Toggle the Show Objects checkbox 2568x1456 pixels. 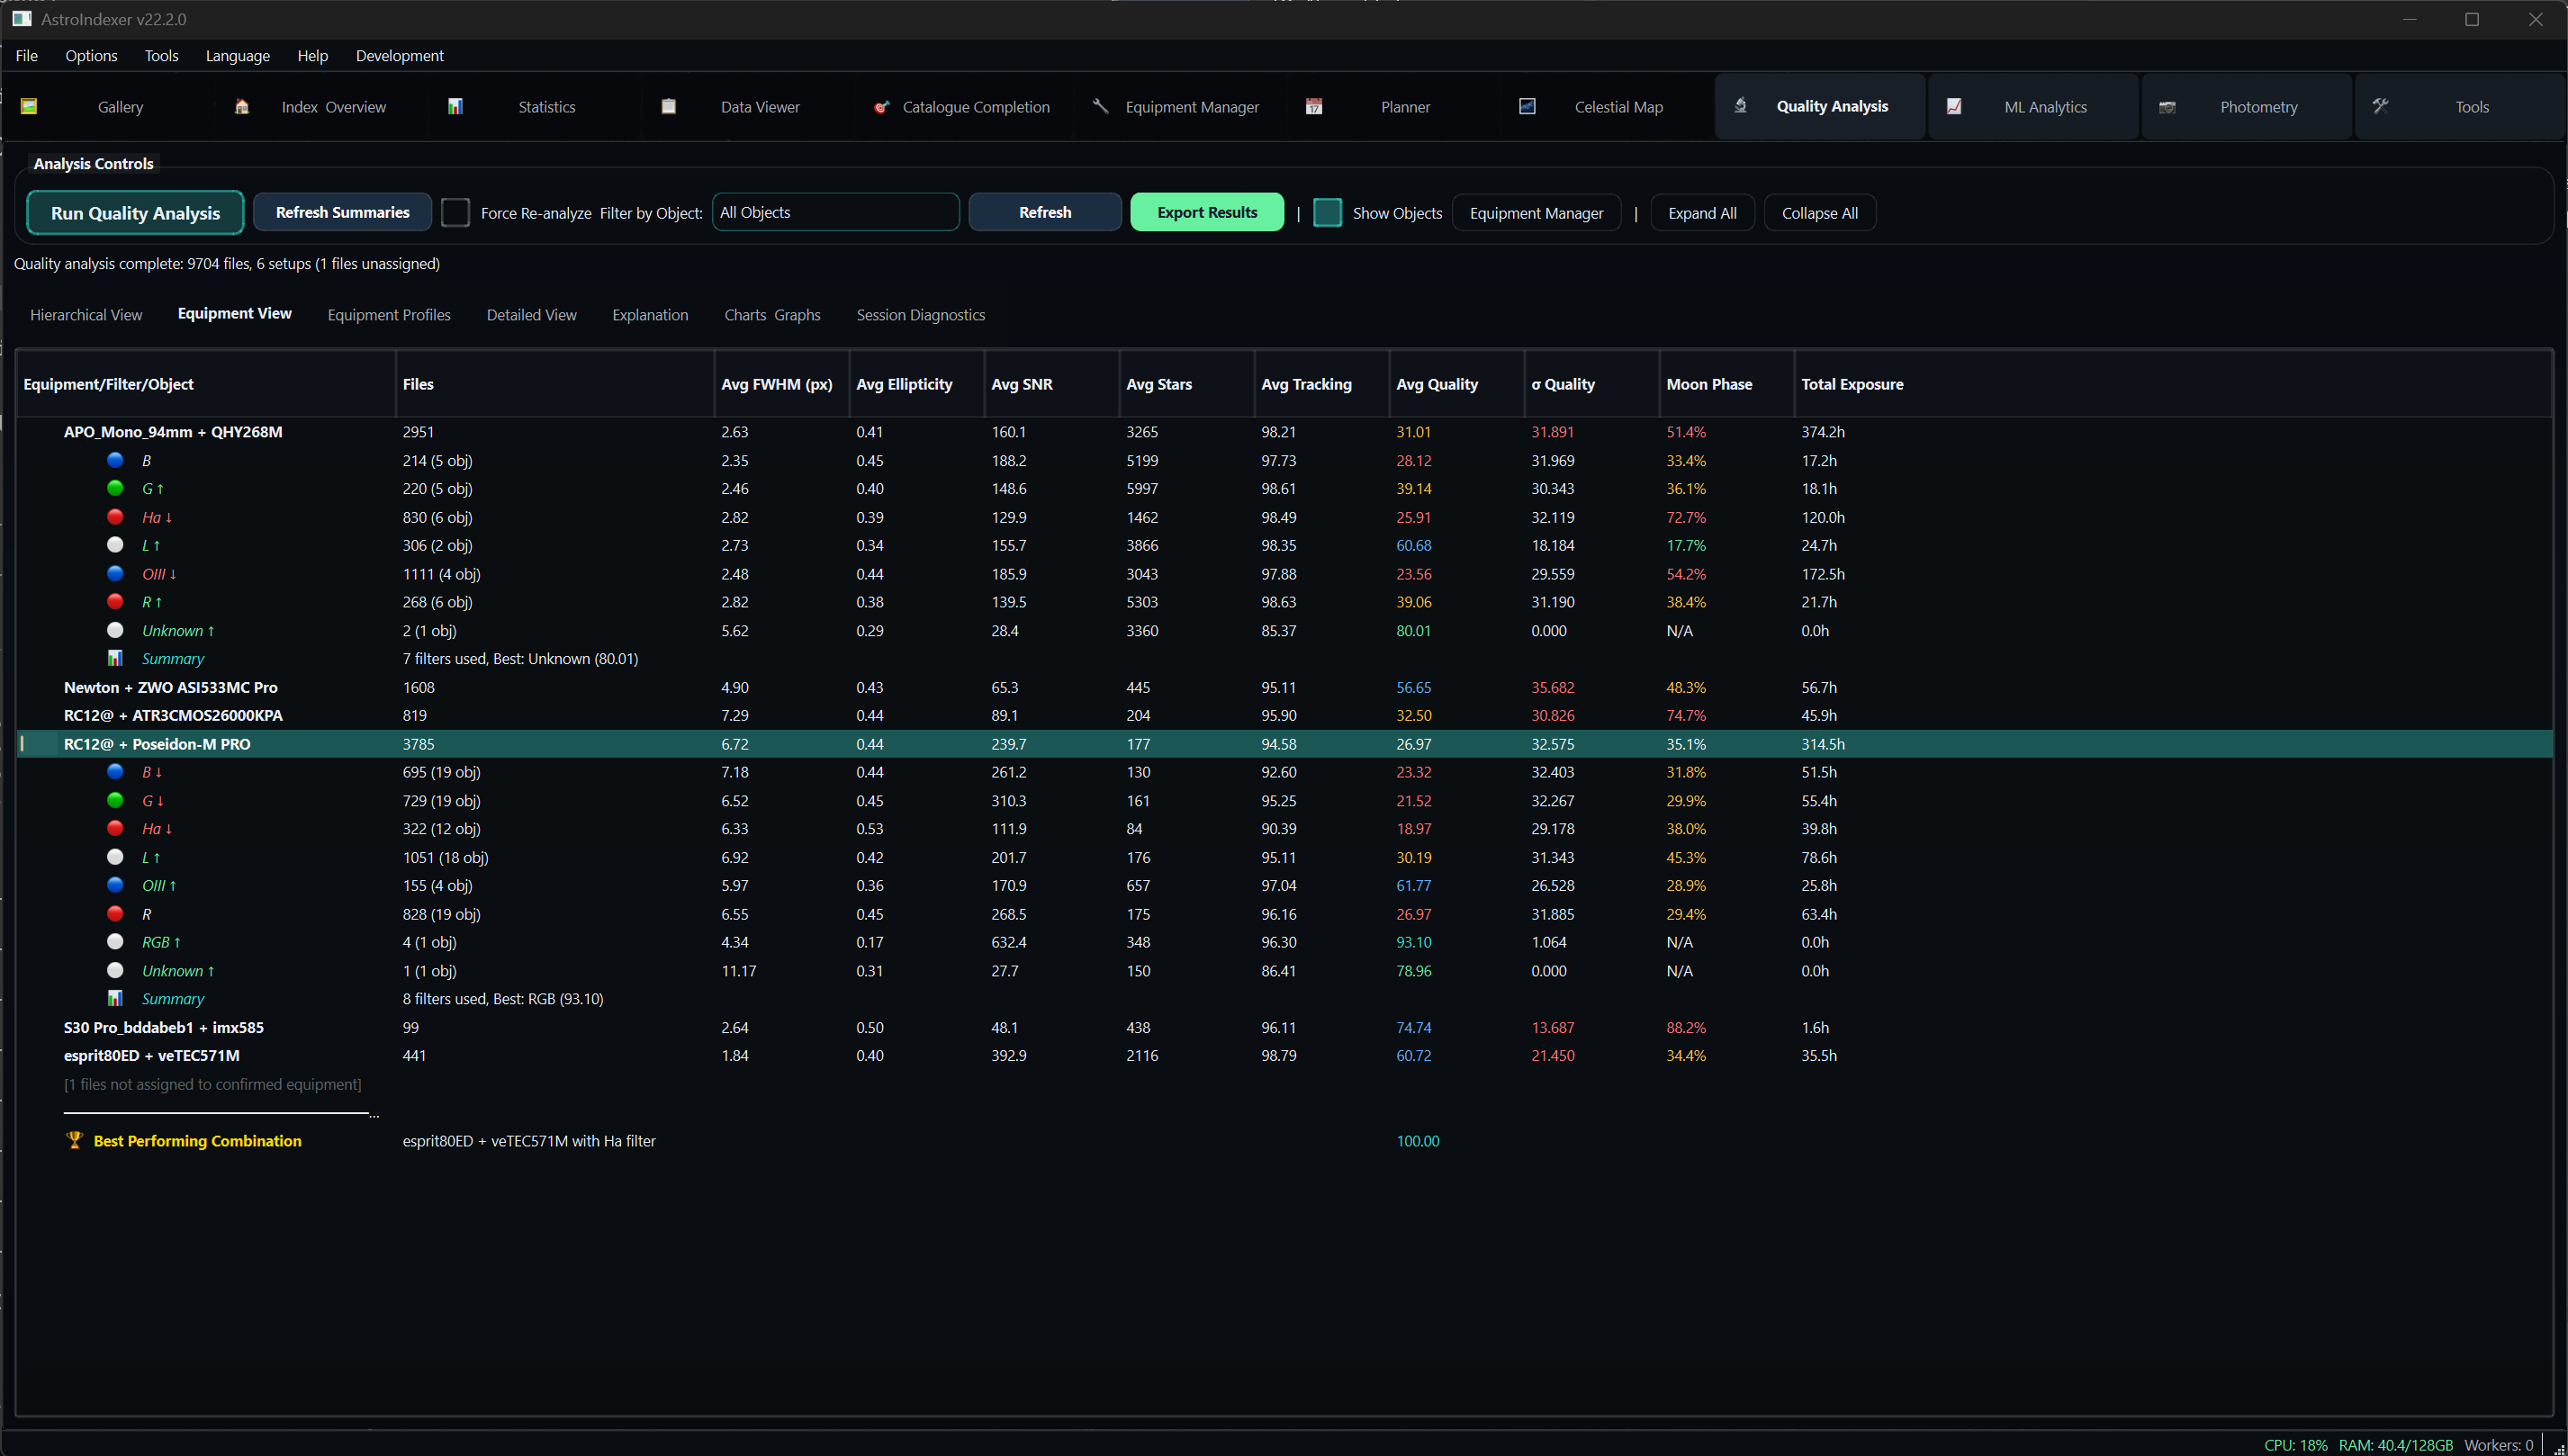[x=1327, y=212]
